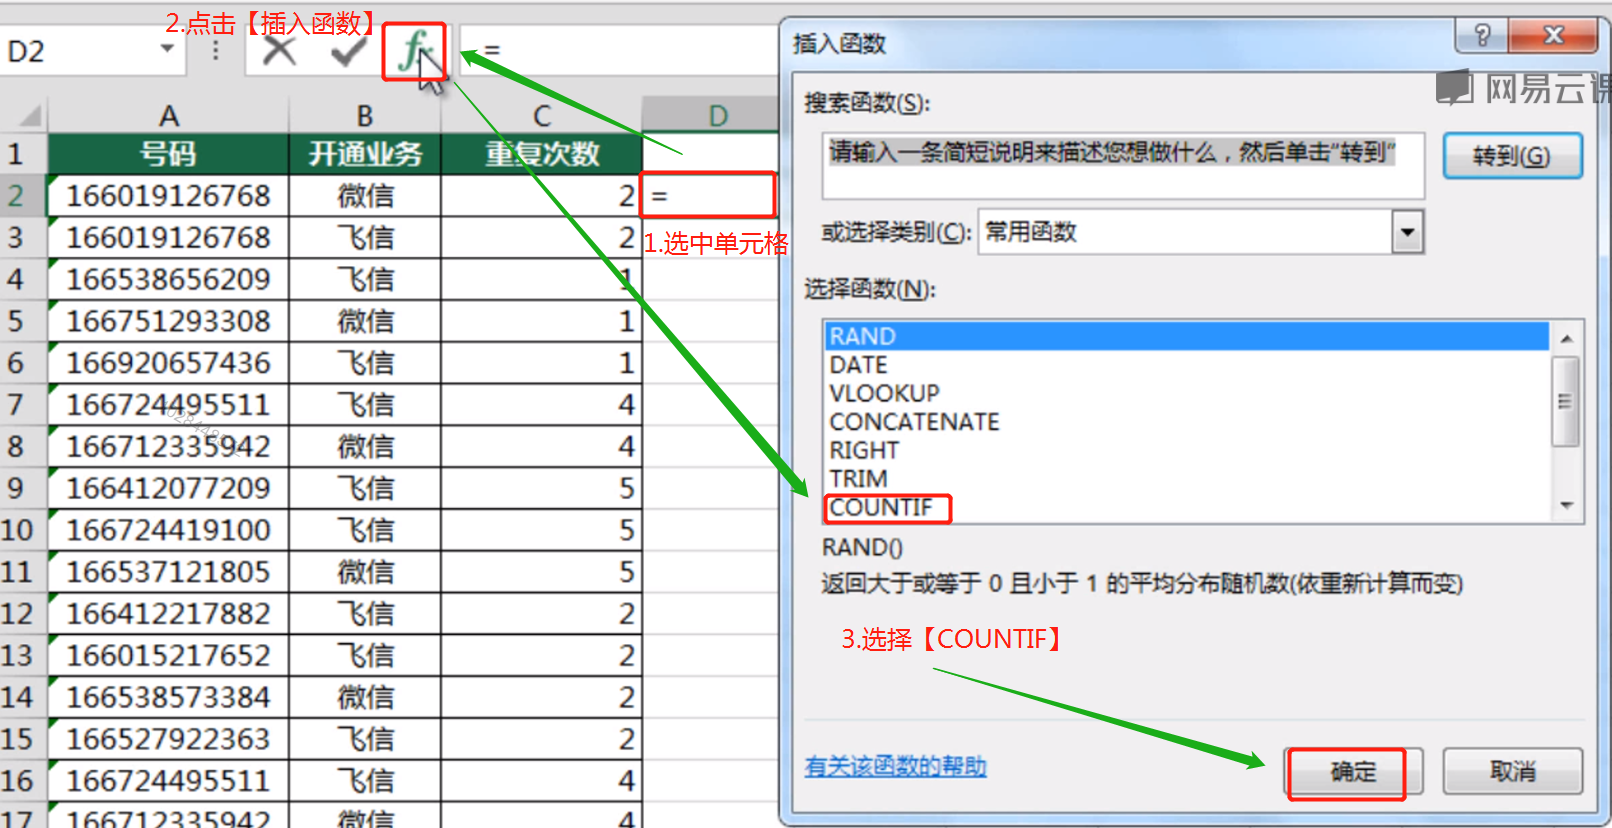
Task: Click function list scroll up arrow
Action: click(x=1566, y=338)
